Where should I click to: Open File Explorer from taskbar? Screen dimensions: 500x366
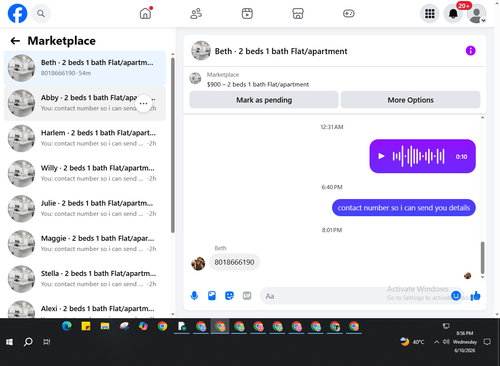(105, 326)
